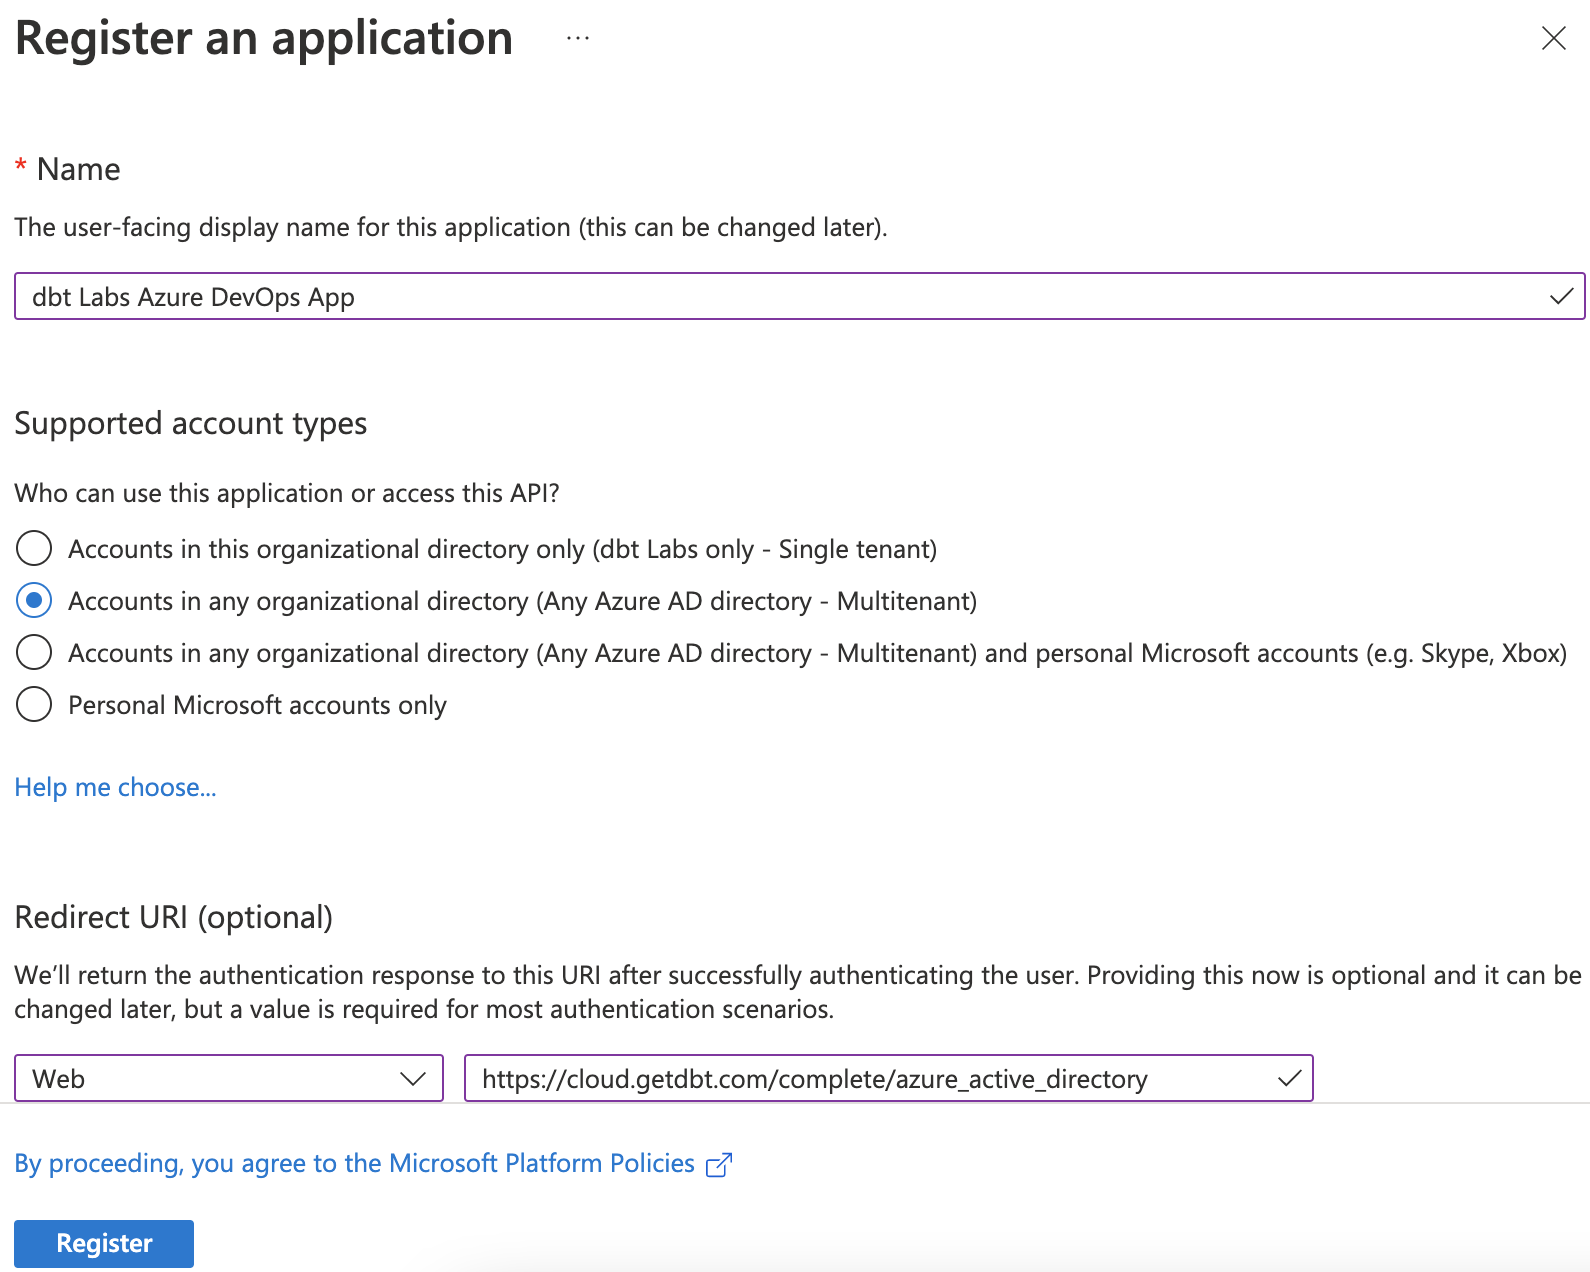
Task: Click the external link icon after Platform Policies
Action: 719,1165
